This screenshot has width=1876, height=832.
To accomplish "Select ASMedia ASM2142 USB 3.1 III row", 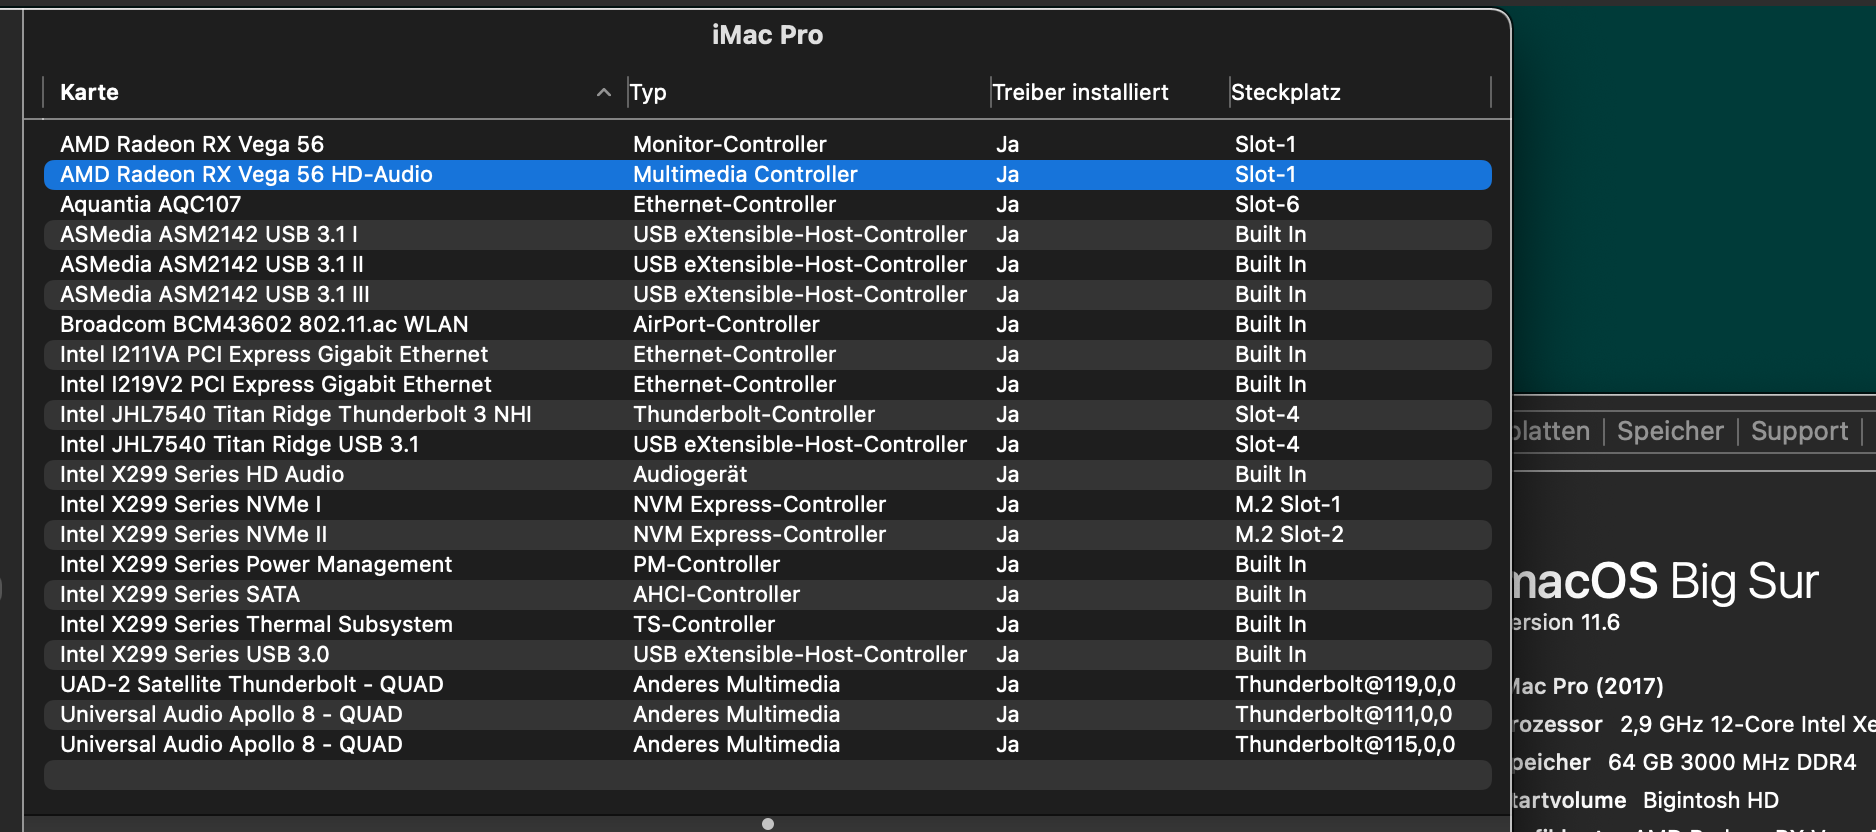I will tap(767, 294).
